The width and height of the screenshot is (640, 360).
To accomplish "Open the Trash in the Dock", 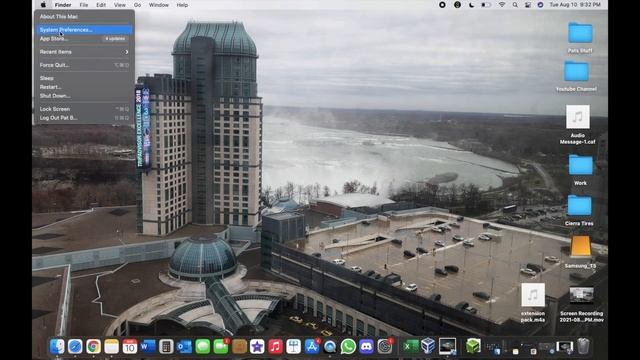I will [584, 347].
